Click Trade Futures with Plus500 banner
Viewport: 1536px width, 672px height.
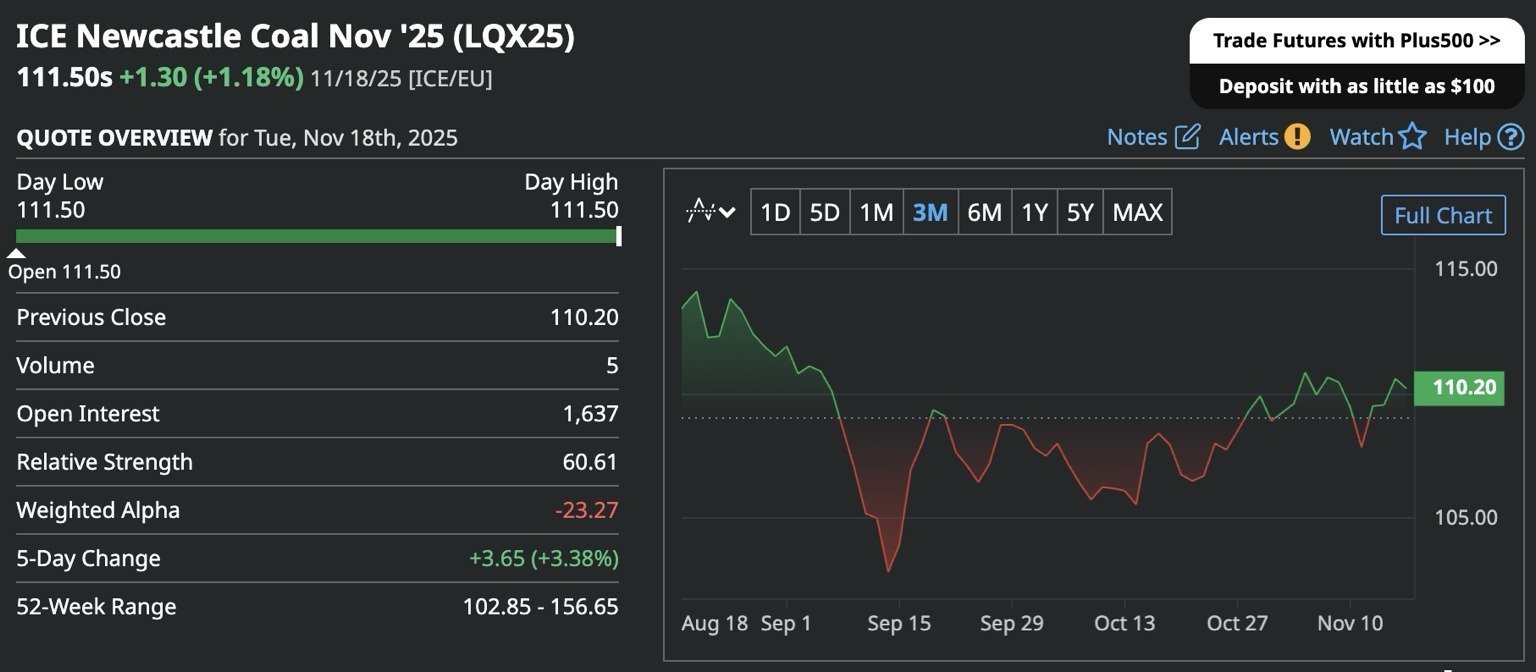(x=1356, y=41)
